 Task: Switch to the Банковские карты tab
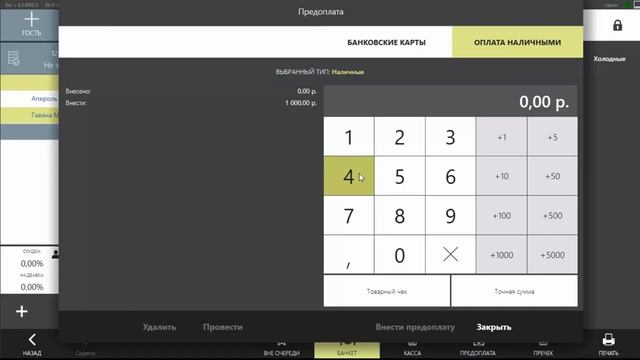[x=386, y=42]
